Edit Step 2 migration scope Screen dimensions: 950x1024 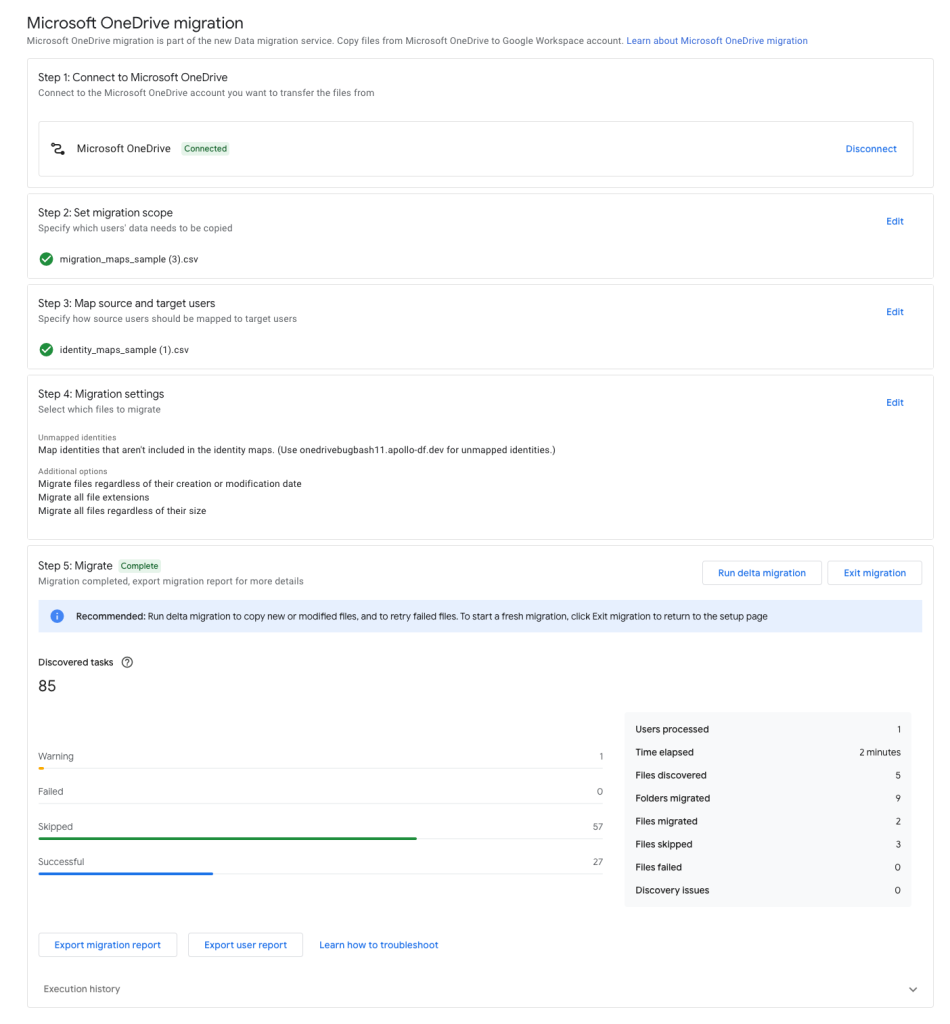tap(894, 221)
